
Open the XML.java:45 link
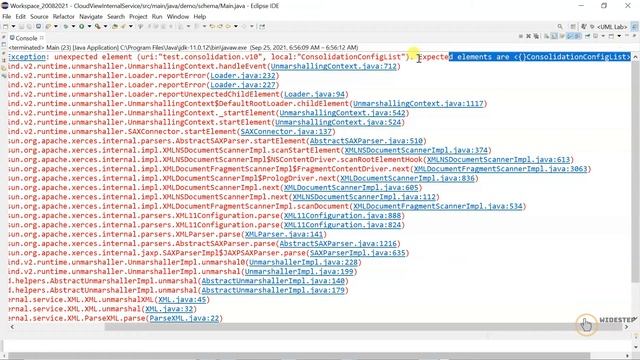[182, 299]
